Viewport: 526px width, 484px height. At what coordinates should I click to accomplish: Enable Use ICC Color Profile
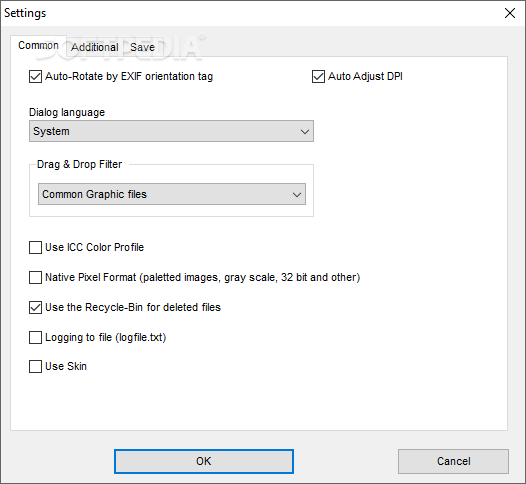pyautogui.click(x=35, y=248)
